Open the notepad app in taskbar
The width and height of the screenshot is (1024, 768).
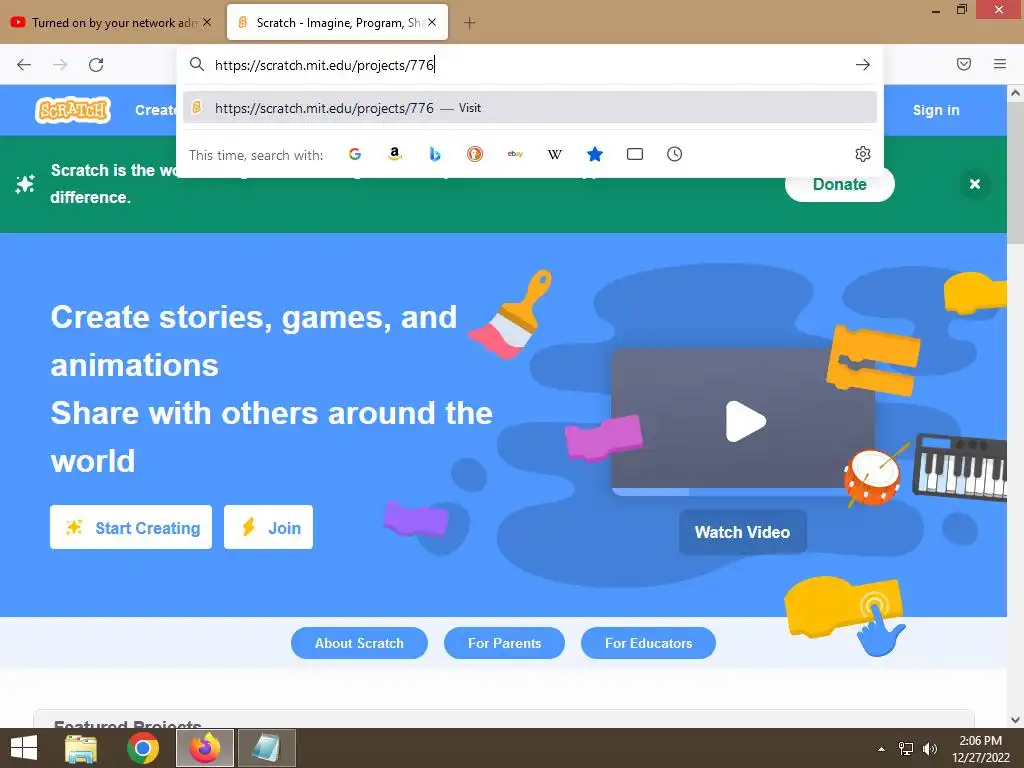(266, 748)
